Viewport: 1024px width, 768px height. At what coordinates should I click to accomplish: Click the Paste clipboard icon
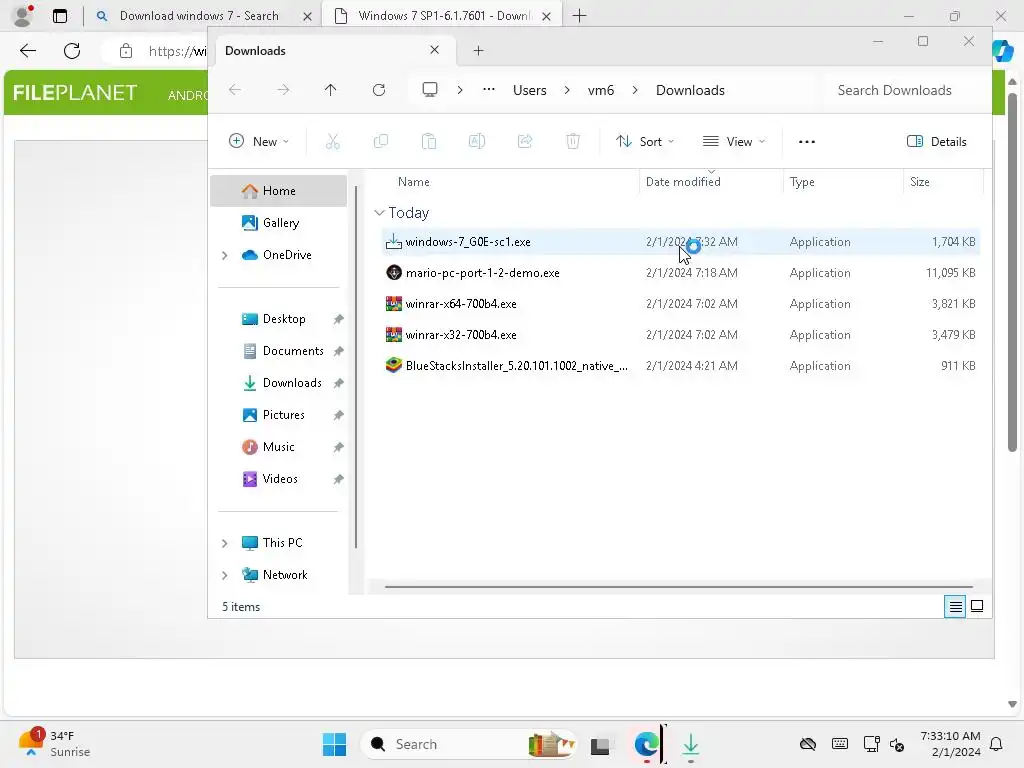point(429,141)
